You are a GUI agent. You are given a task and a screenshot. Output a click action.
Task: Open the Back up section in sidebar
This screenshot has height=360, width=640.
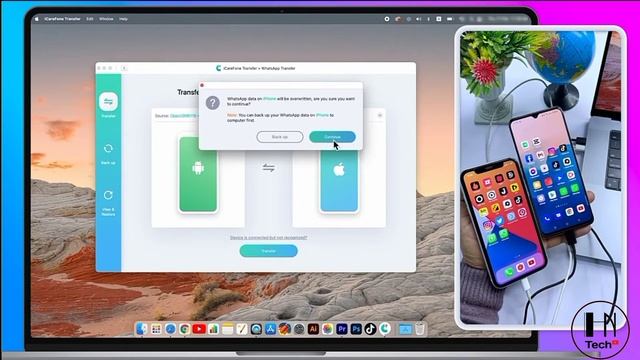pyautogui.click(x=108, y=154)
